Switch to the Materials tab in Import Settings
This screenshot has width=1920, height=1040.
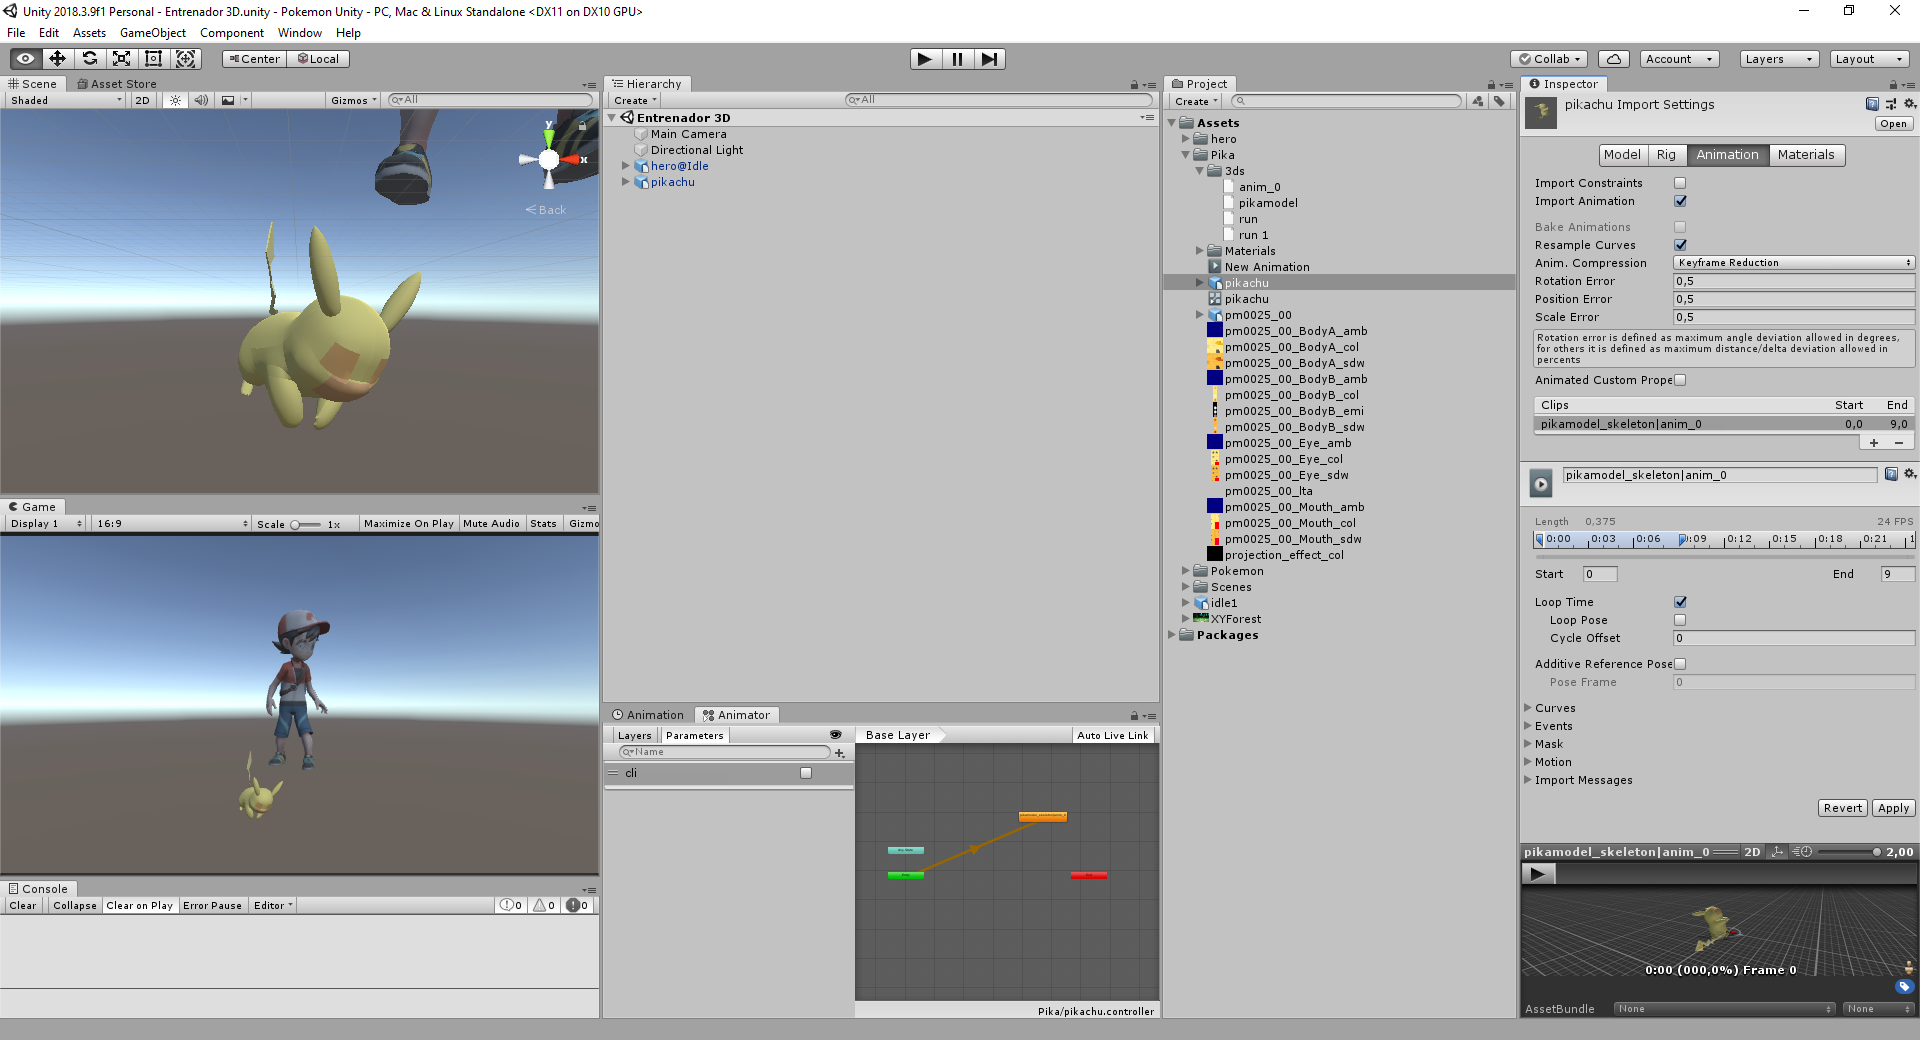(x=1806, y=155)
